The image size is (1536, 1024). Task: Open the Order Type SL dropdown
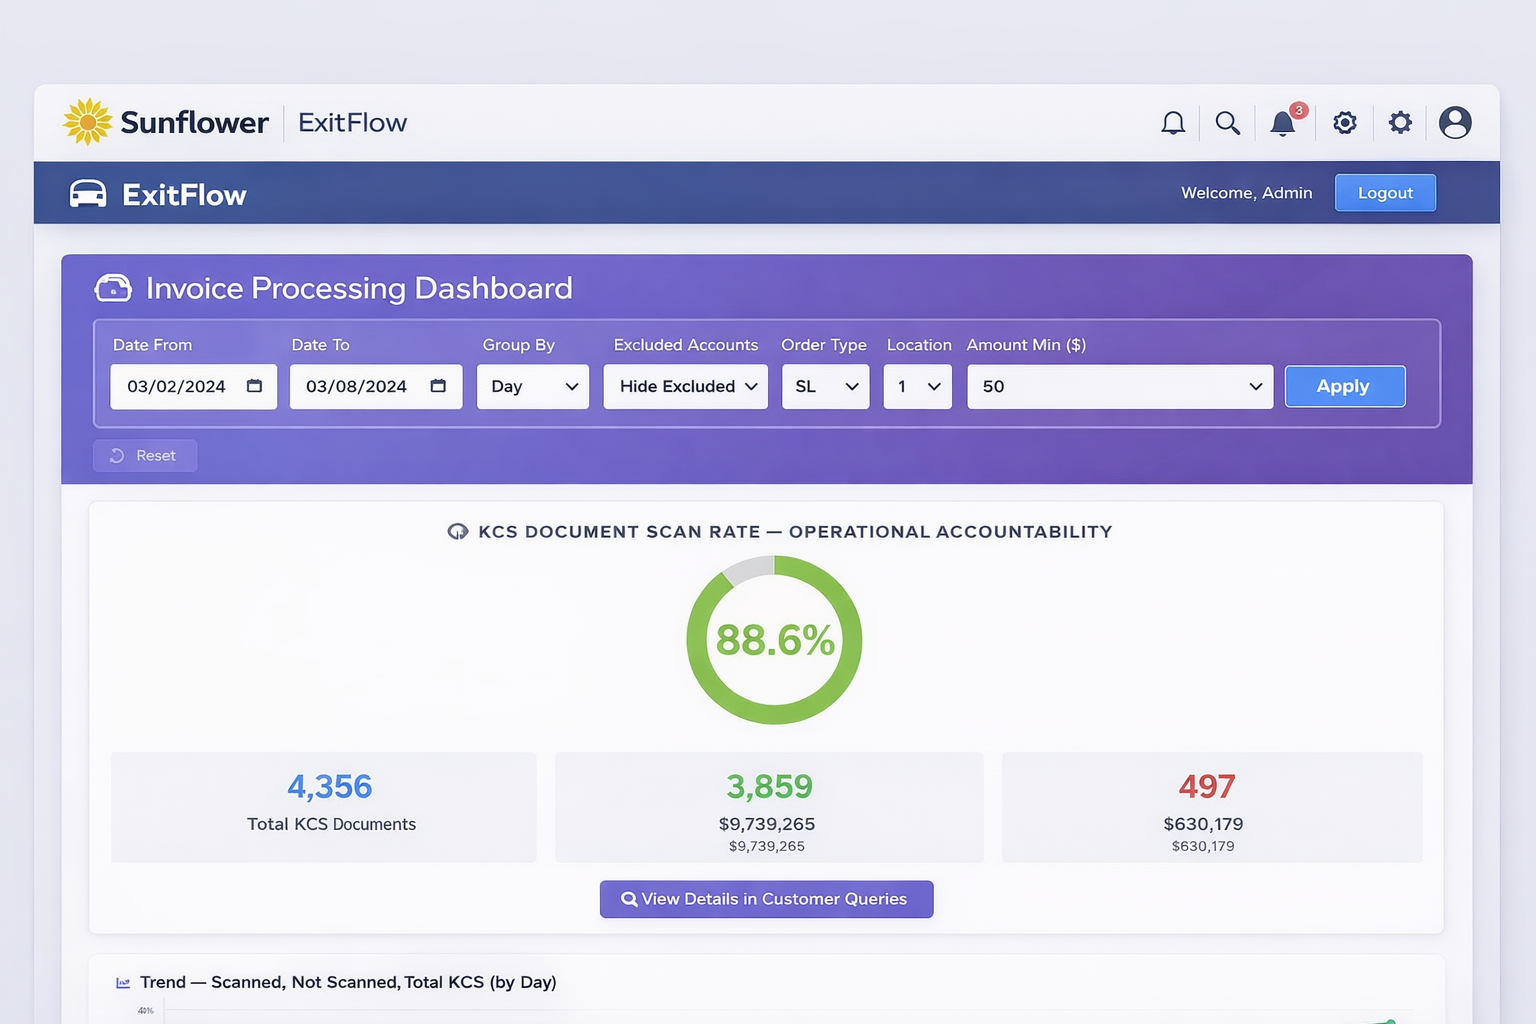pos(825,386)
